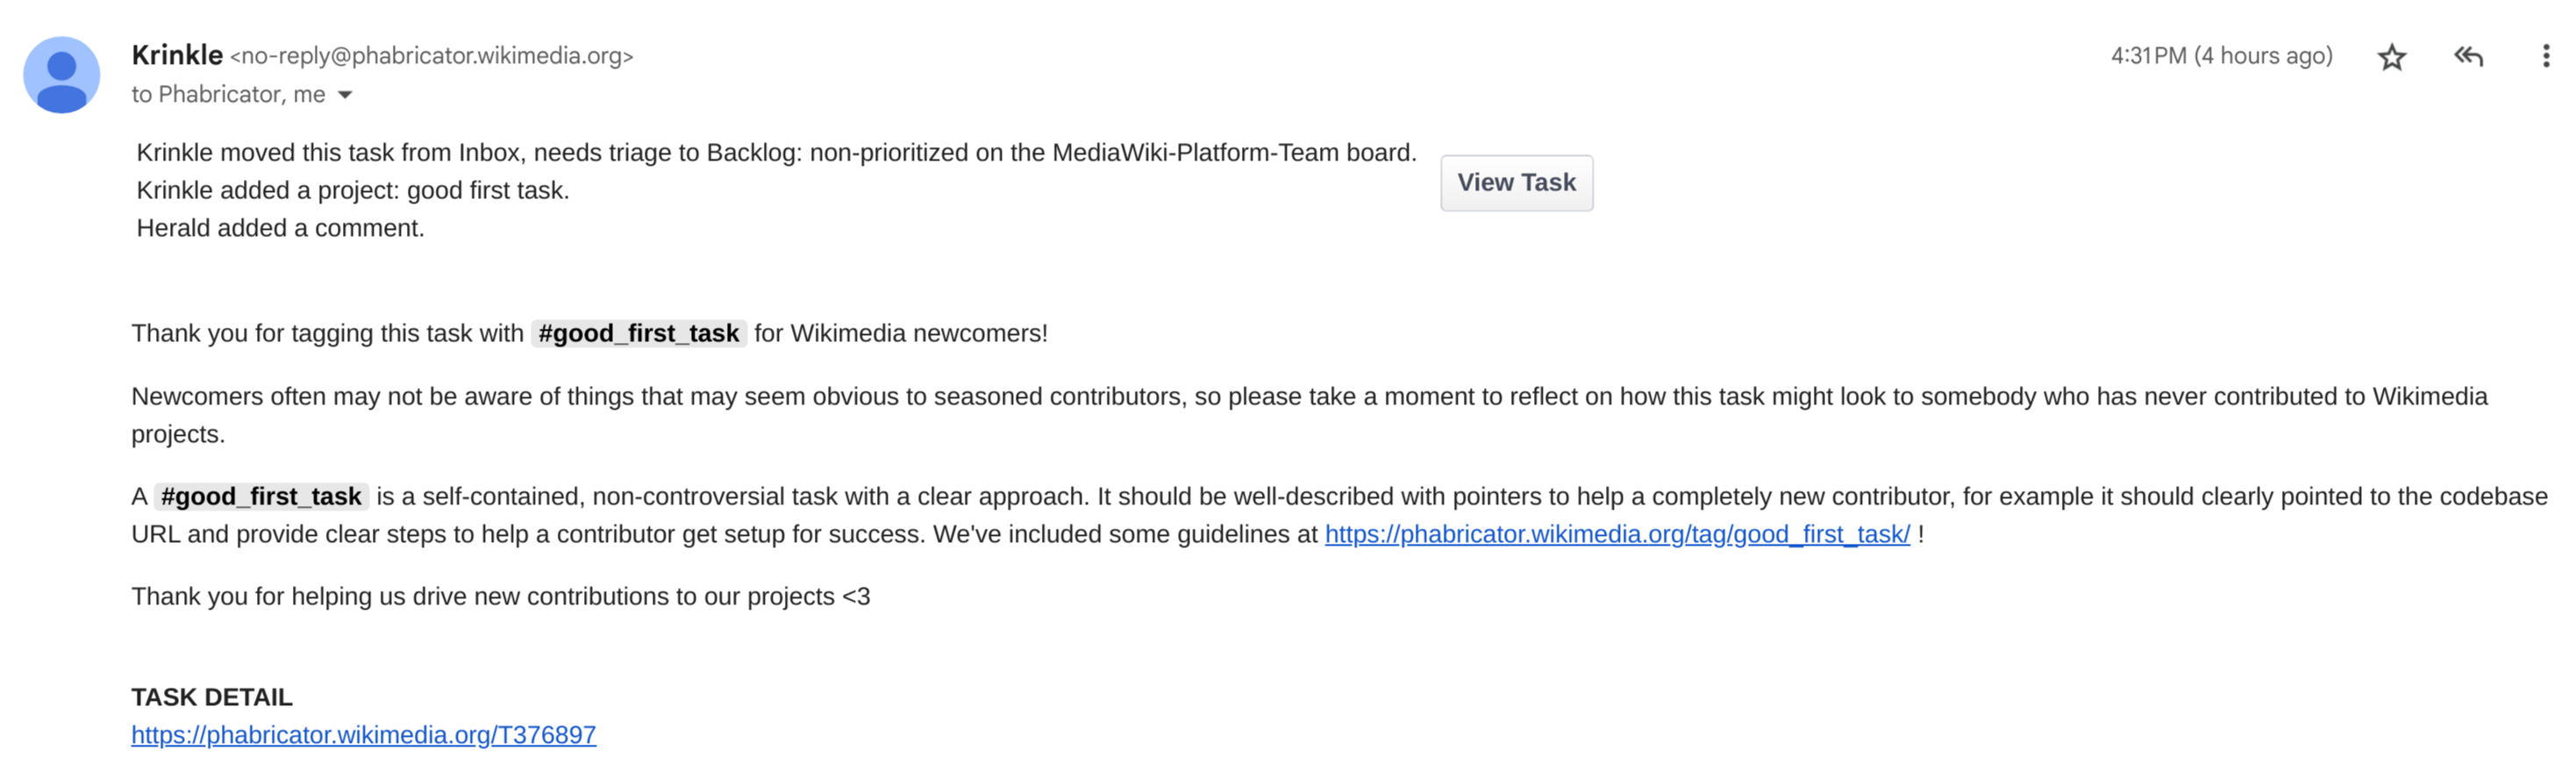
Task: Click the sender name Krinkle
Action: (177, 55)
